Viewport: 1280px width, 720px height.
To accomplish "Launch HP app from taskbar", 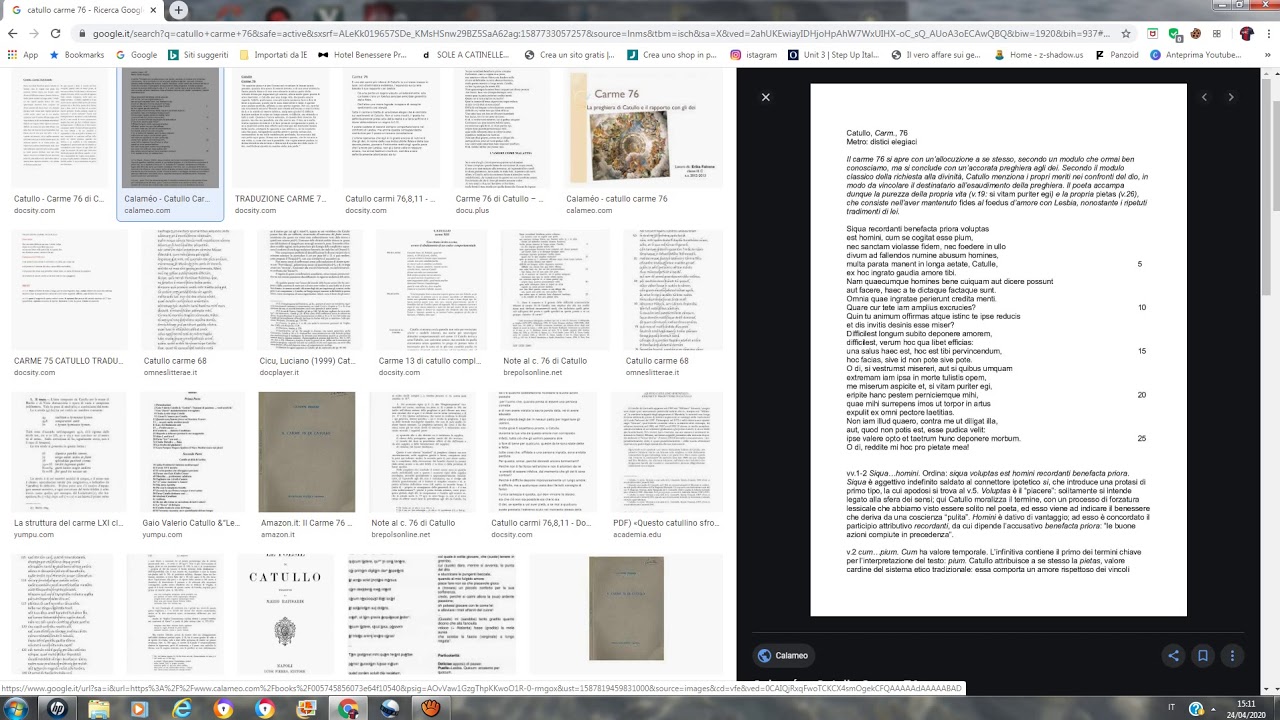I will 57,708.
